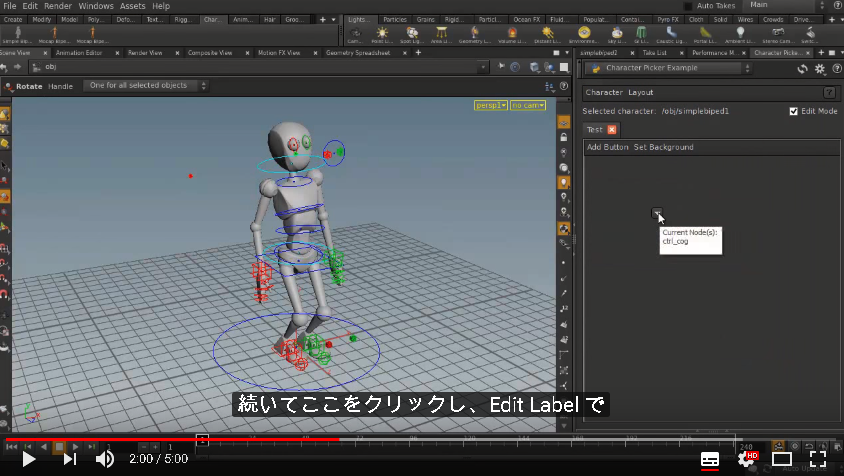Click the Ambient Light shelf icon

click(x=740, y=35)
